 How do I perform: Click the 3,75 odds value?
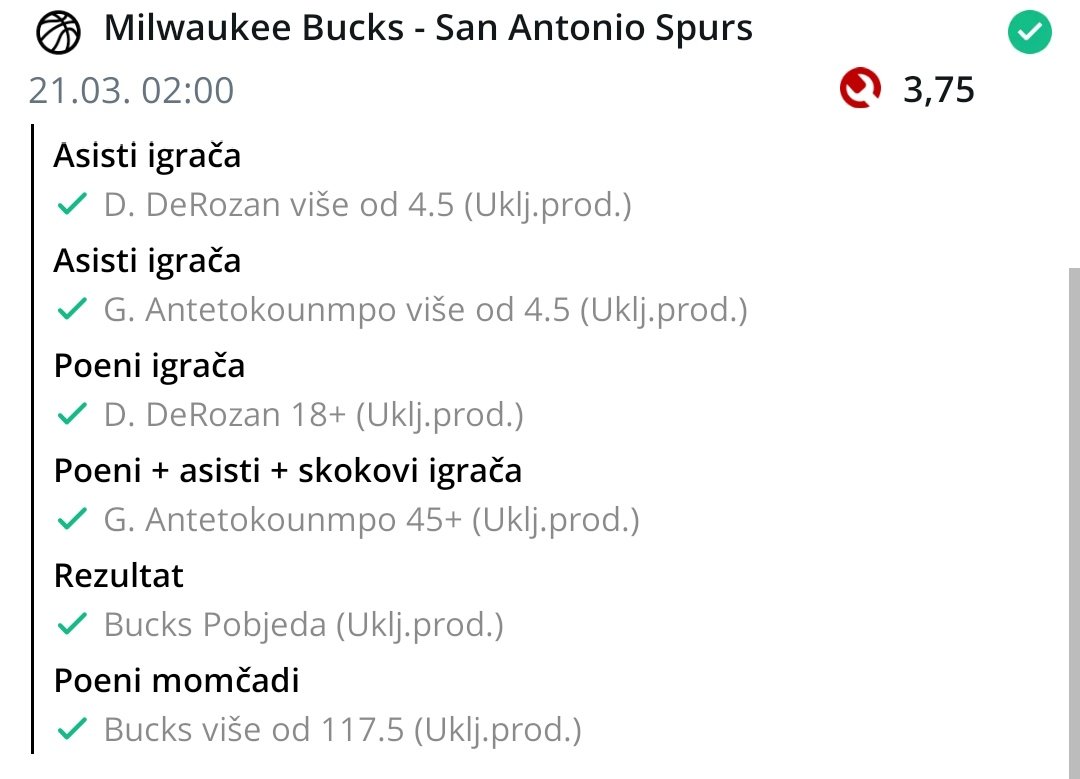point(938,90)
